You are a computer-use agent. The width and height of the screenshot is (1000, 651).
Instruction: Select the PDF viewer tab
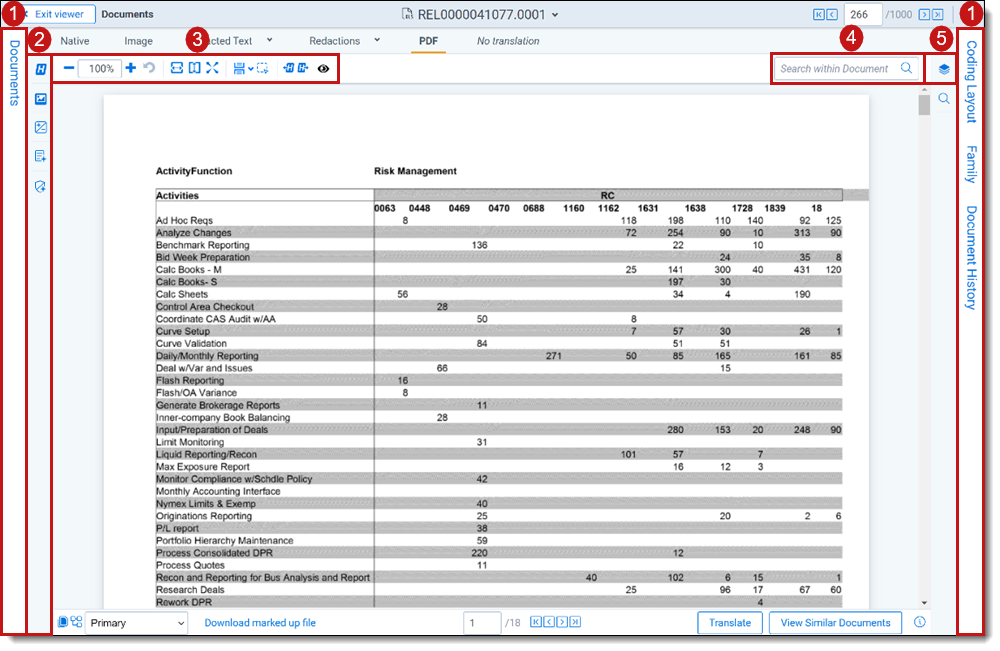pos(429,41)
